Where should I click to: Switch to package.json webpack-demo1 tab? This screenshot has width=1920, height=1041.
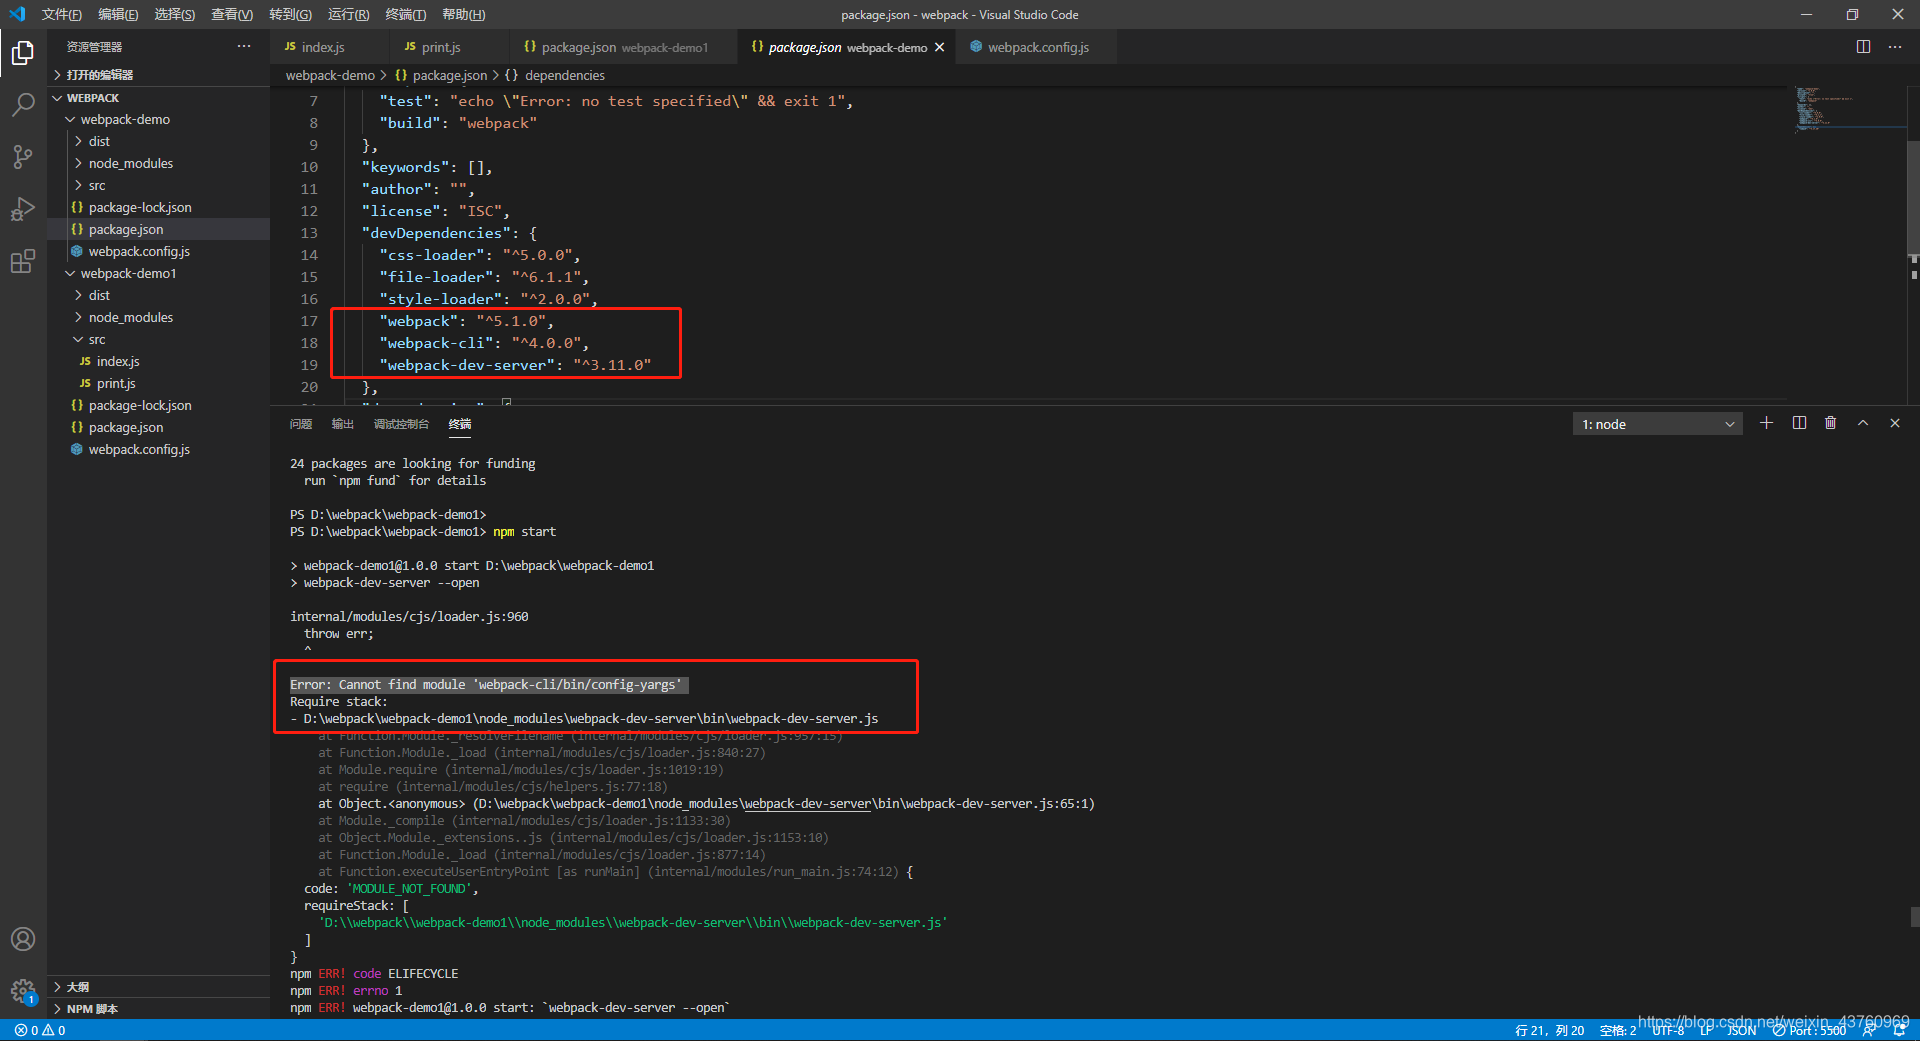(624, 47)
